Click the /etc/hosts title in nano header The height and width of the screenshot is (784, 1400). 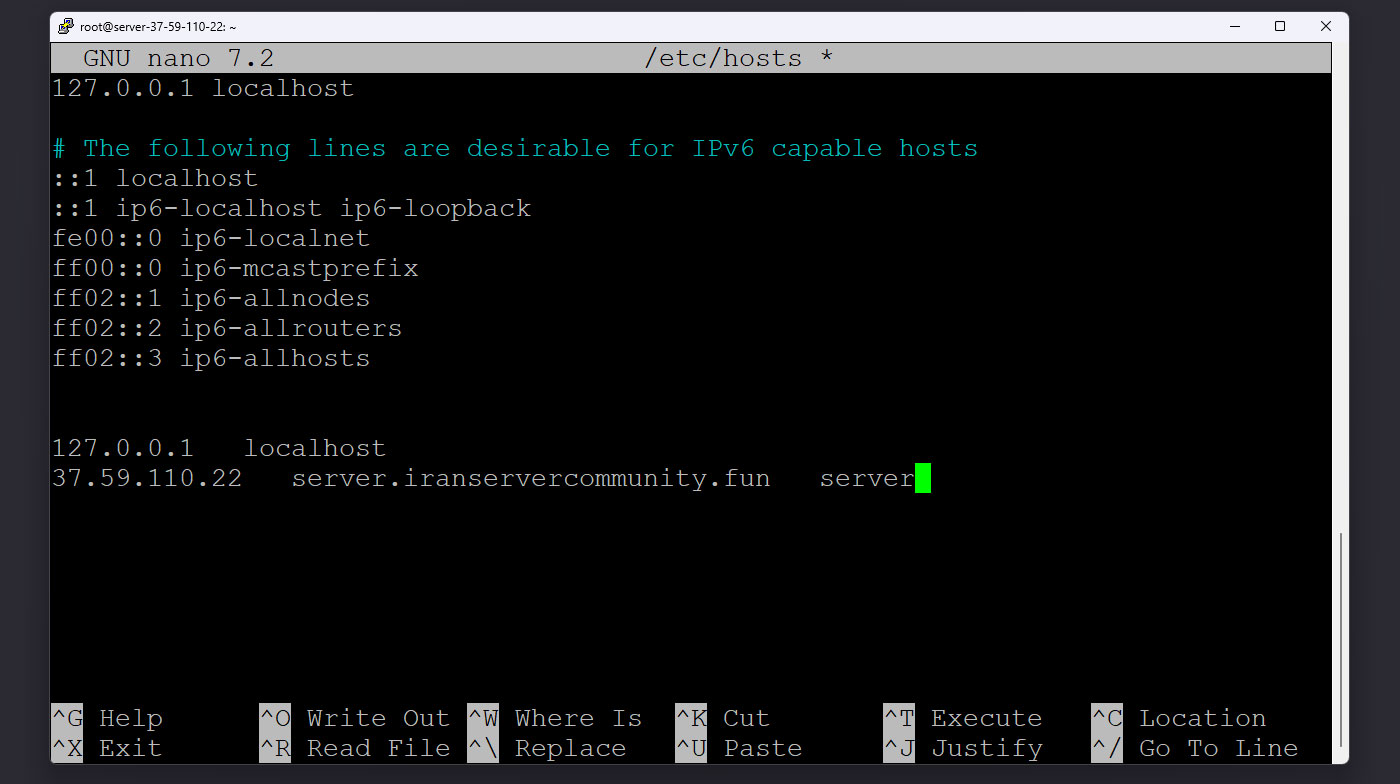pyautogui.click(x=725, y=58)
